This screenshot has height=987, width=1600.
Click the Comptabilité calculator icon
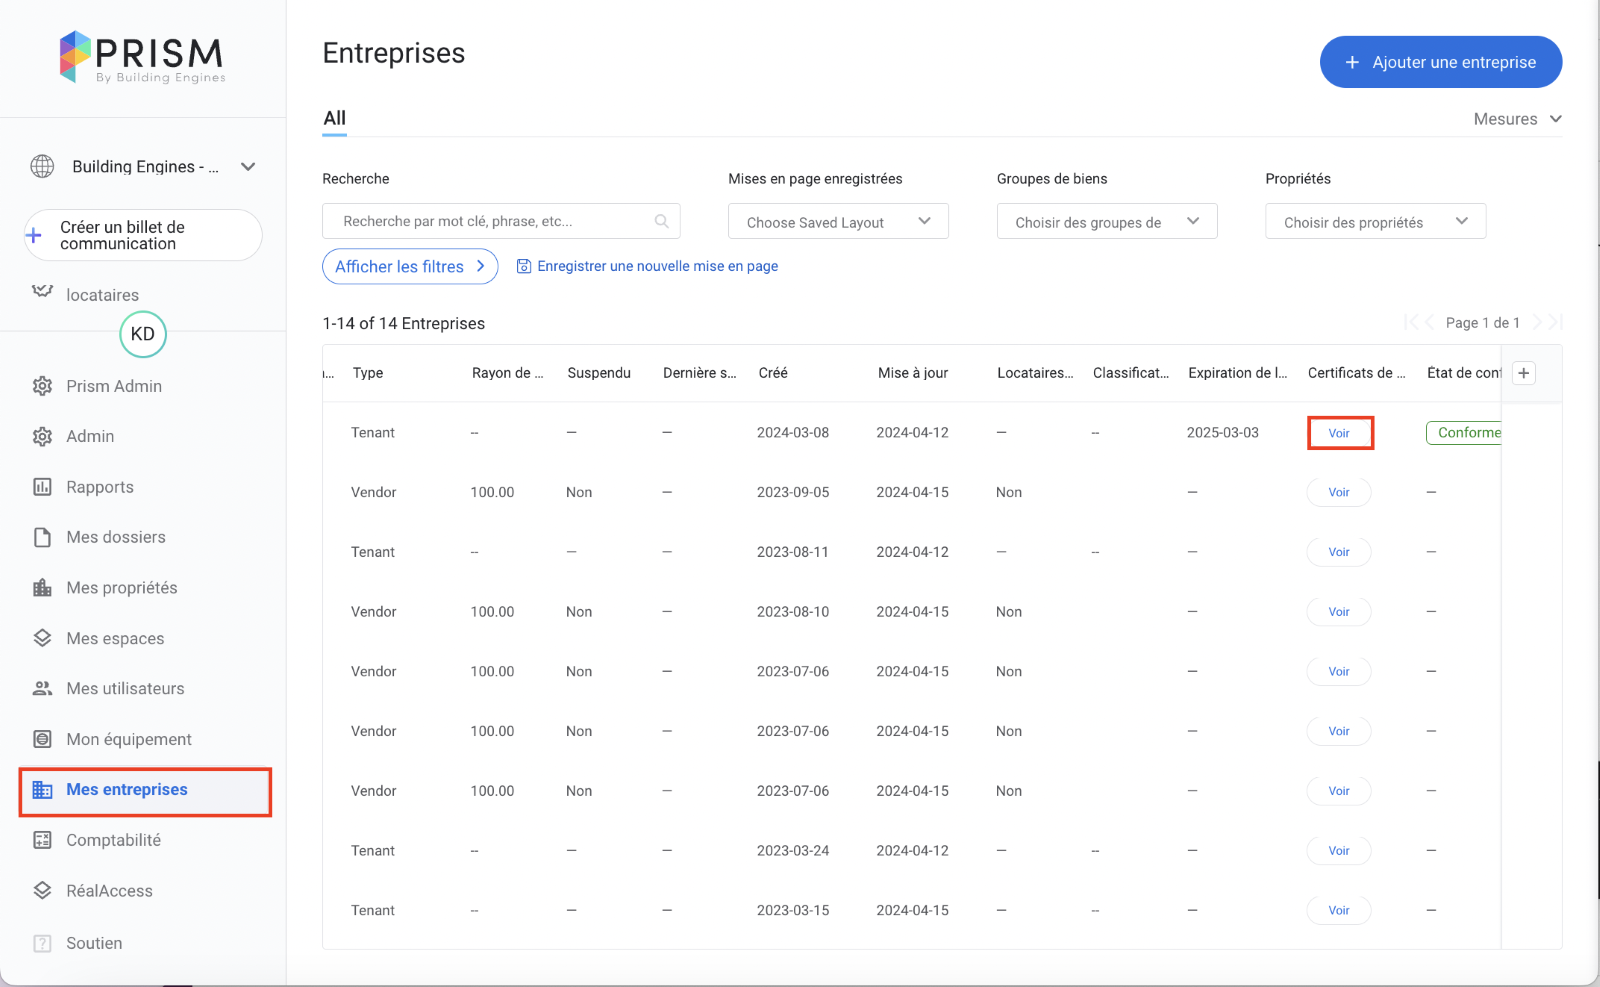42,840
